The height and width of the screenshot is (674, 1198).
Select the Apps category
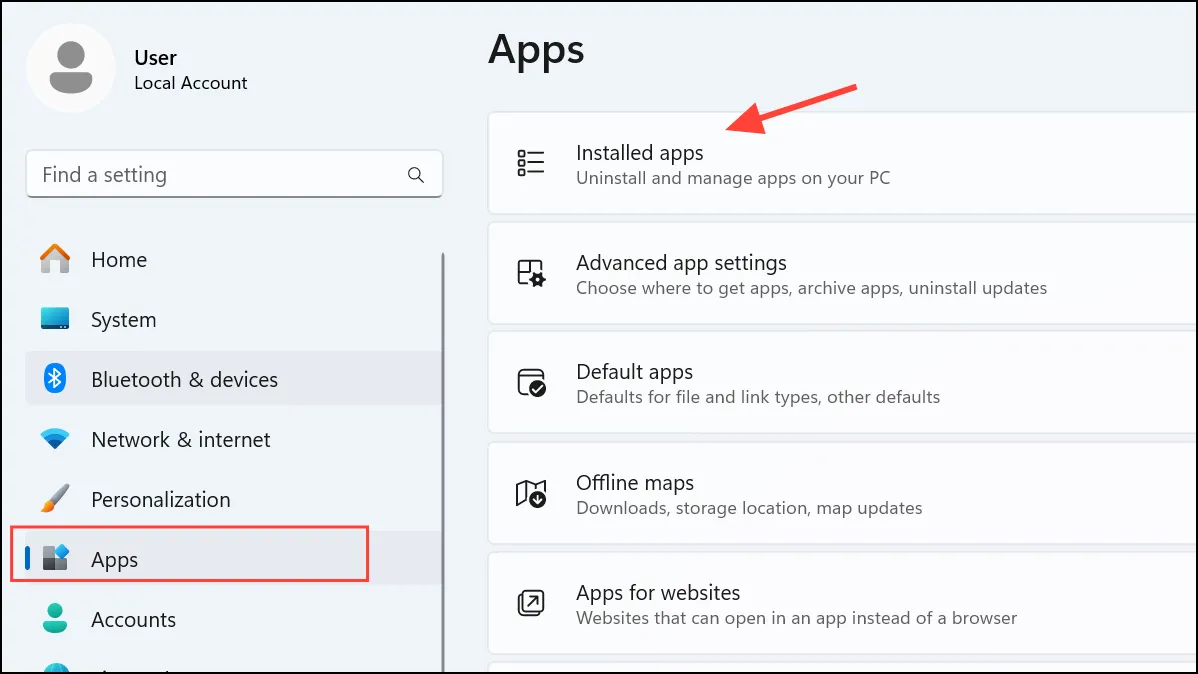235,558
